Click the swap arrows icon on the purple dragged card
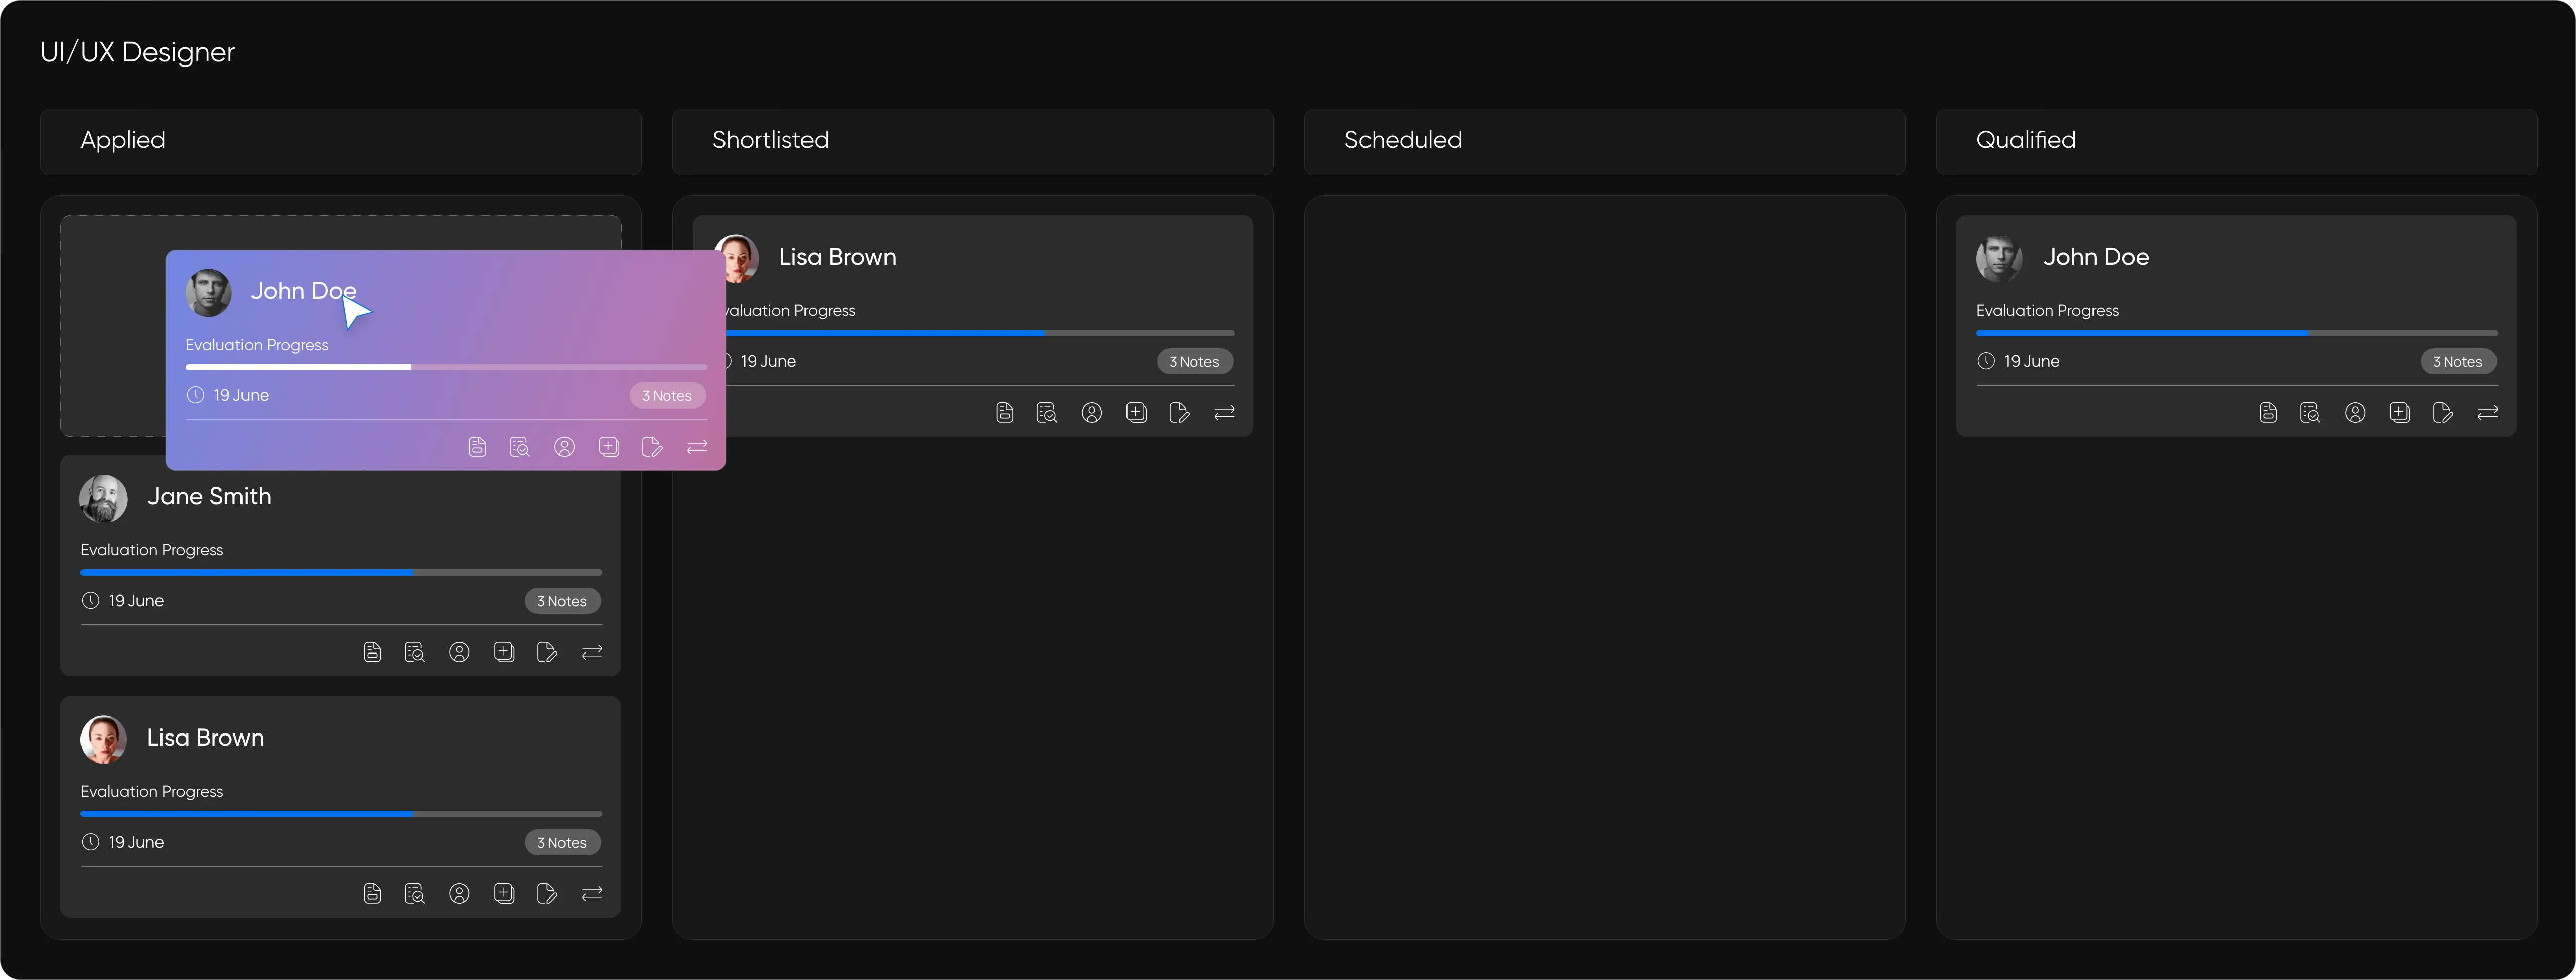Viewport: 2576px width, 980px height. pos(697,447)
